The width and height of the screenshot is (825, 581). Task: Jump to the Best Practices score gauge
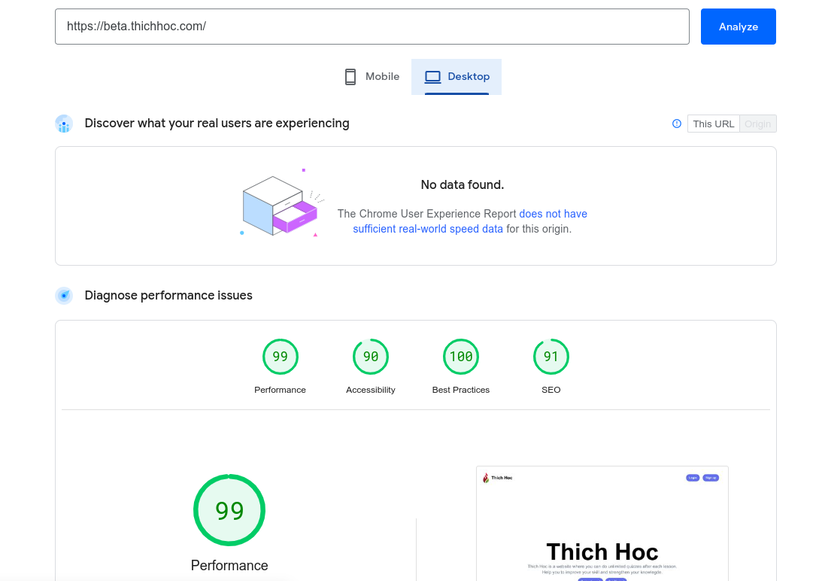[x=461, y=357]
